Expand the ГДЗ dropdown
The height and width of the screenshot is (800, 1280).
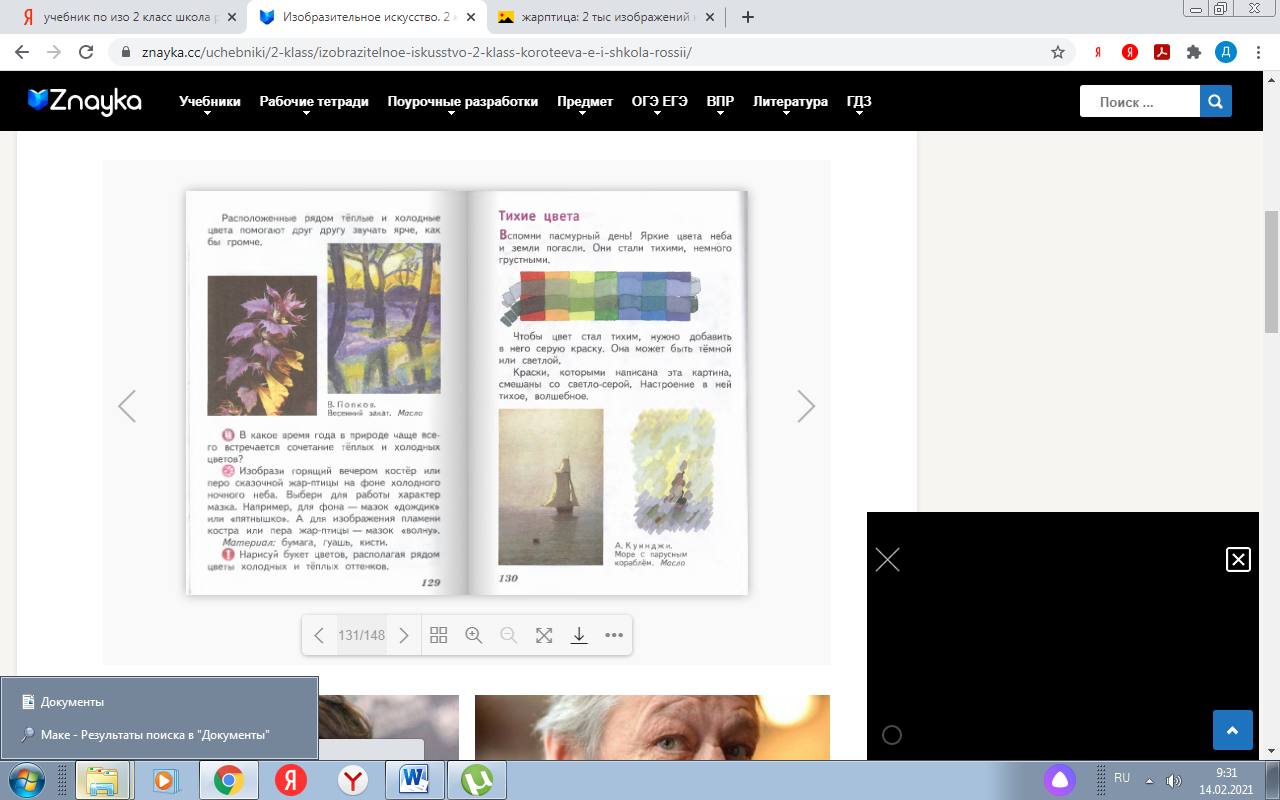[859, 102]
